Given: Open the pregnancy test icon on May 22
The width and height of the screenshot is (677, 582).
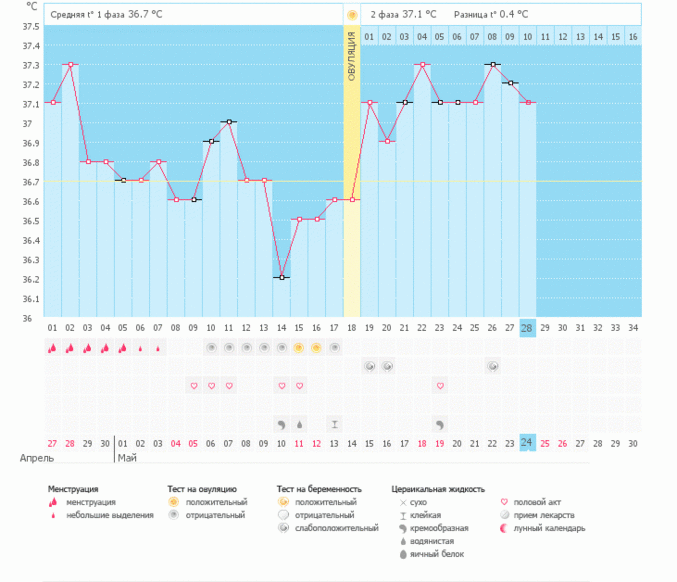Looking at the screenshot, I should pyautogui.click(x=493, y=367).
